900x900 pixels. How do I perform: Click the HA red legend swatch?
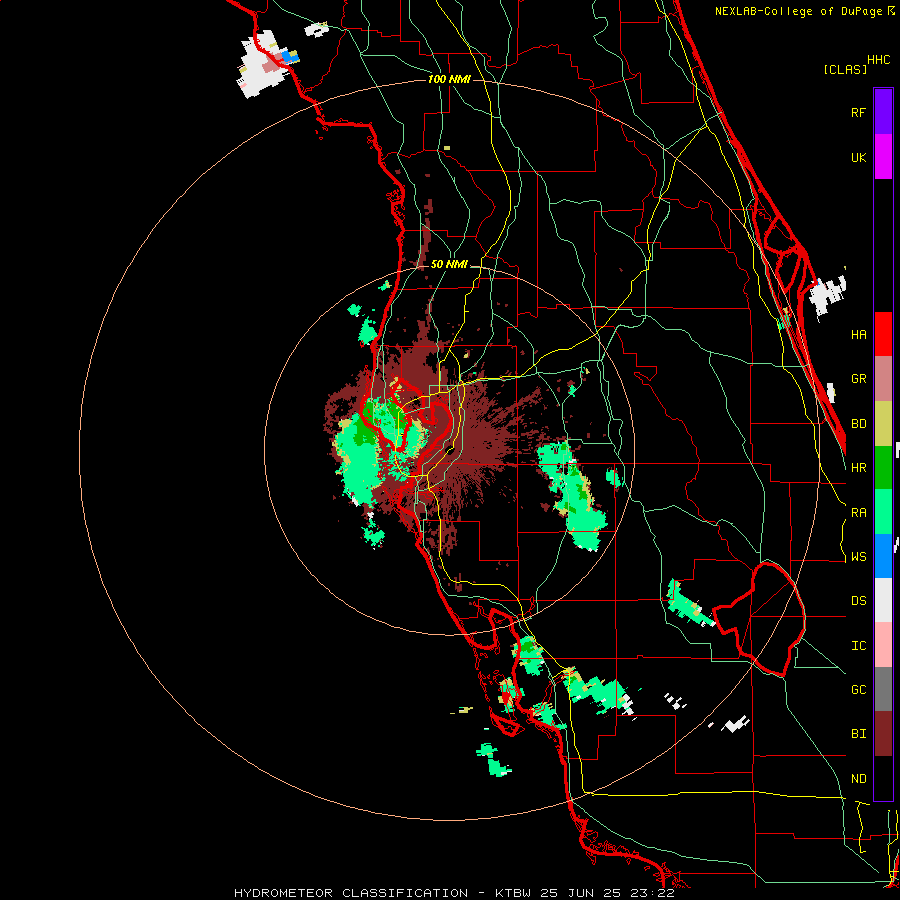[x=883, y=334]
